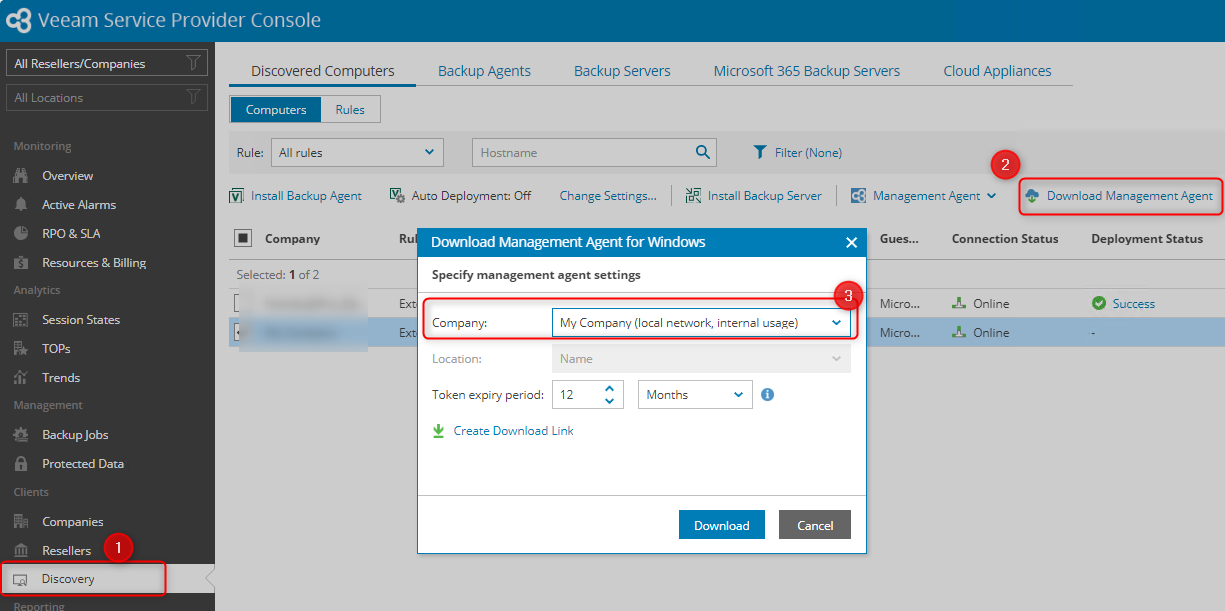Screen dimensions: 1225x611
Task: Open Active Alarms bell in sidebar
Action: tap(21, 205)
